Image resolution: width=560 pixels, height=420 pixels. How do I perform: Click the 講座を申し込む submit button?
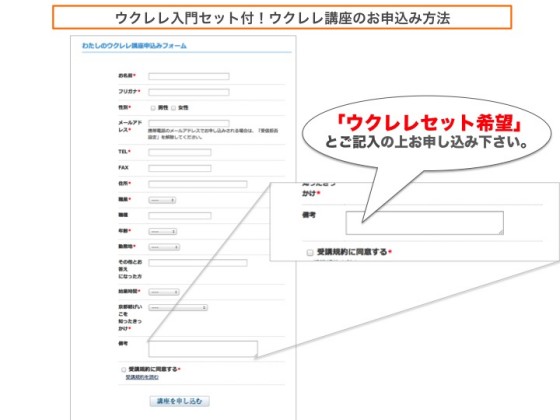coord(179,401)
